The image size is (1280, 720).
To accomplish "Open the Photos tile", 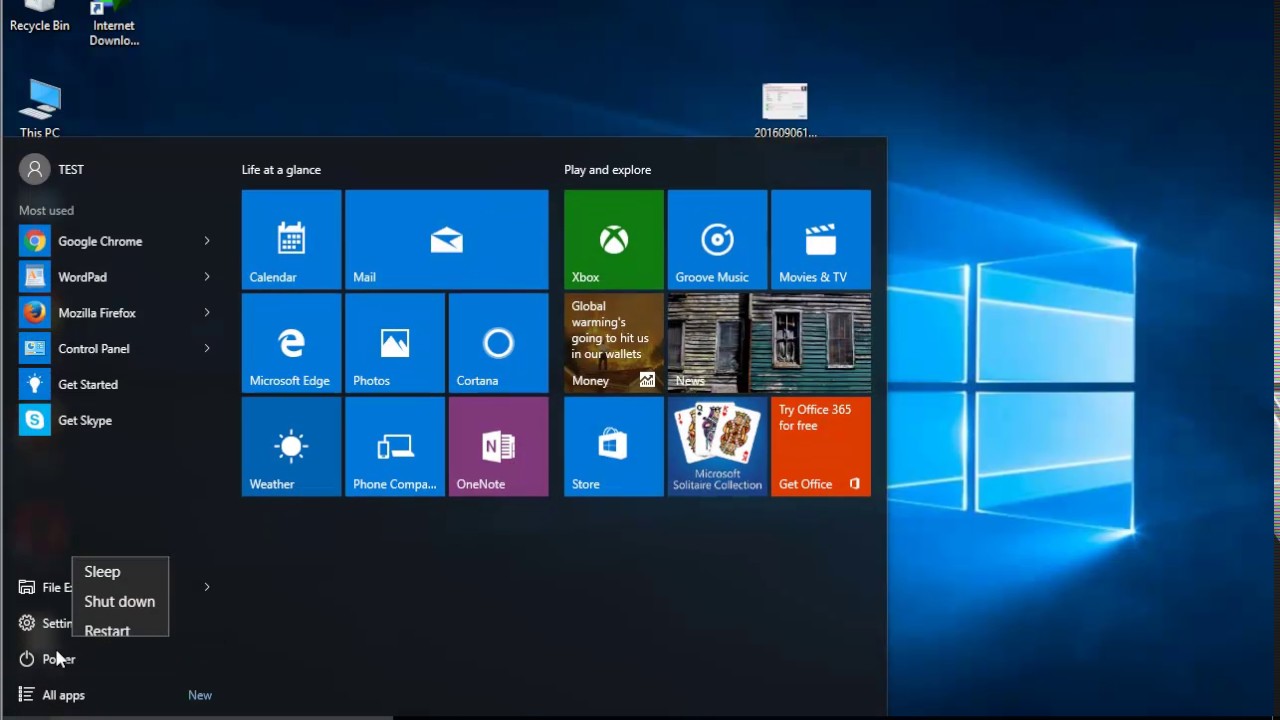I will coord(395,343).
